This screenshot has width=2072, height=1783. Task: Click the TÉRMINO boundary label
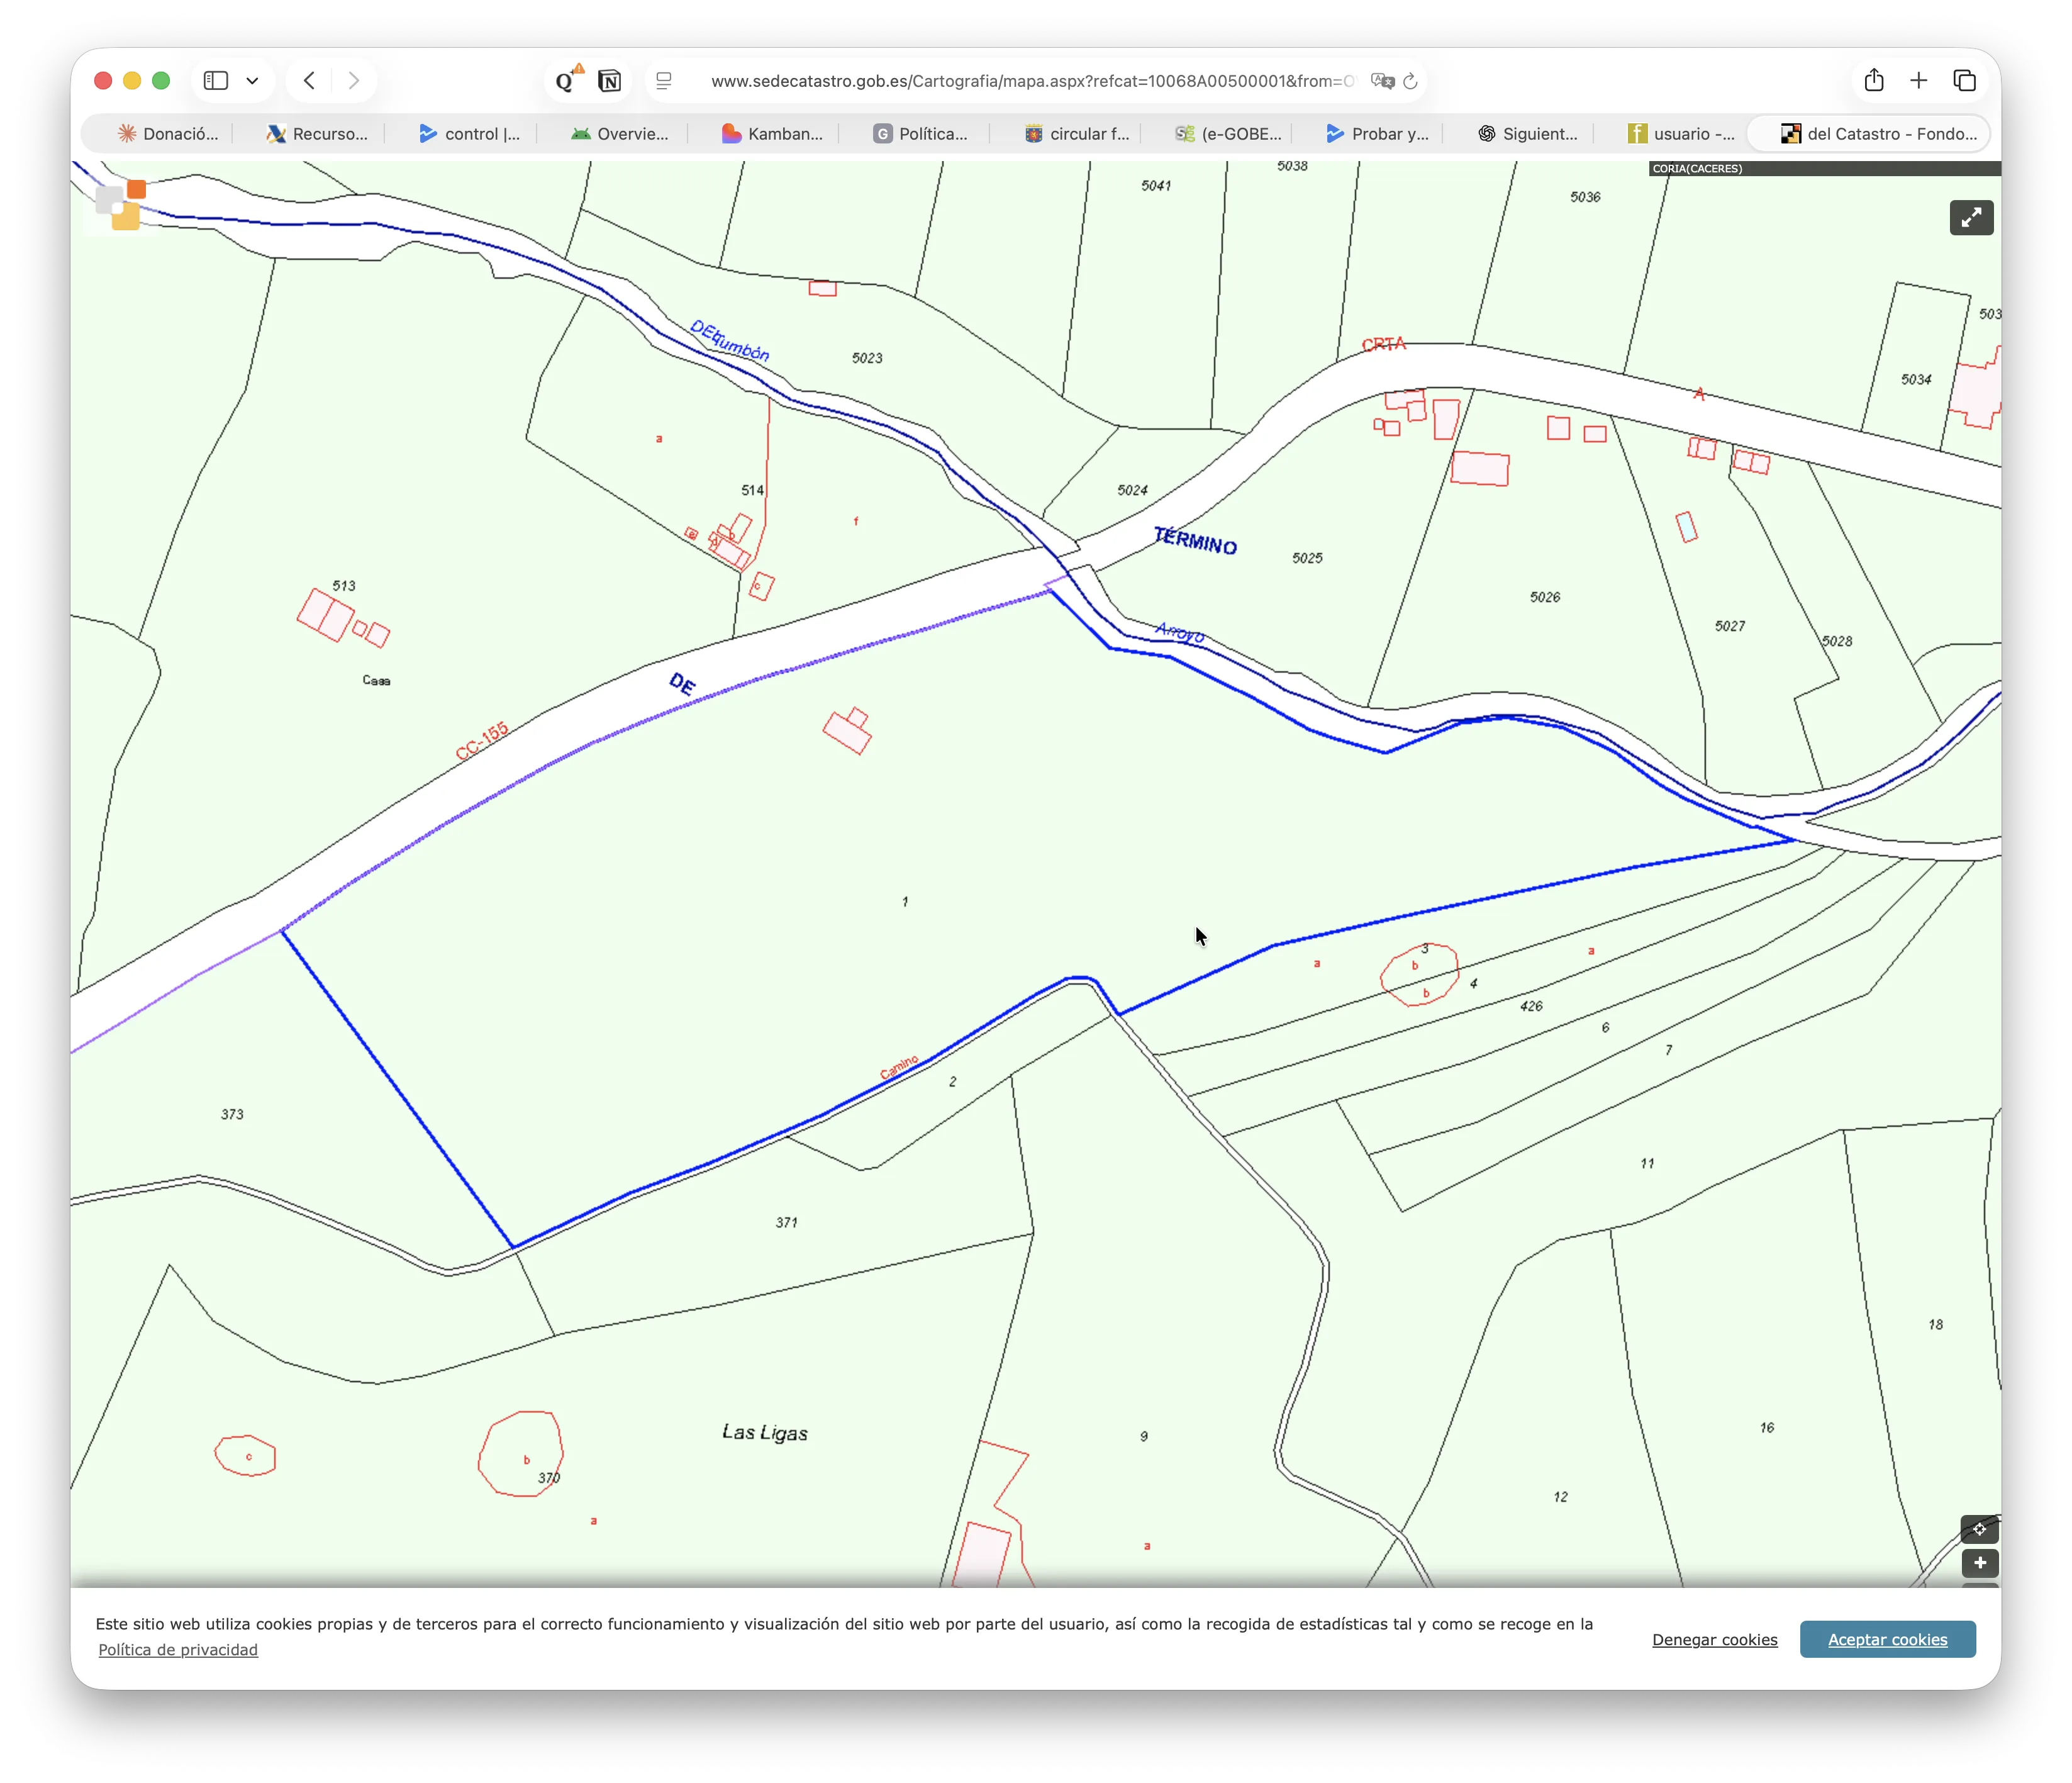[x=1195, y=541]
